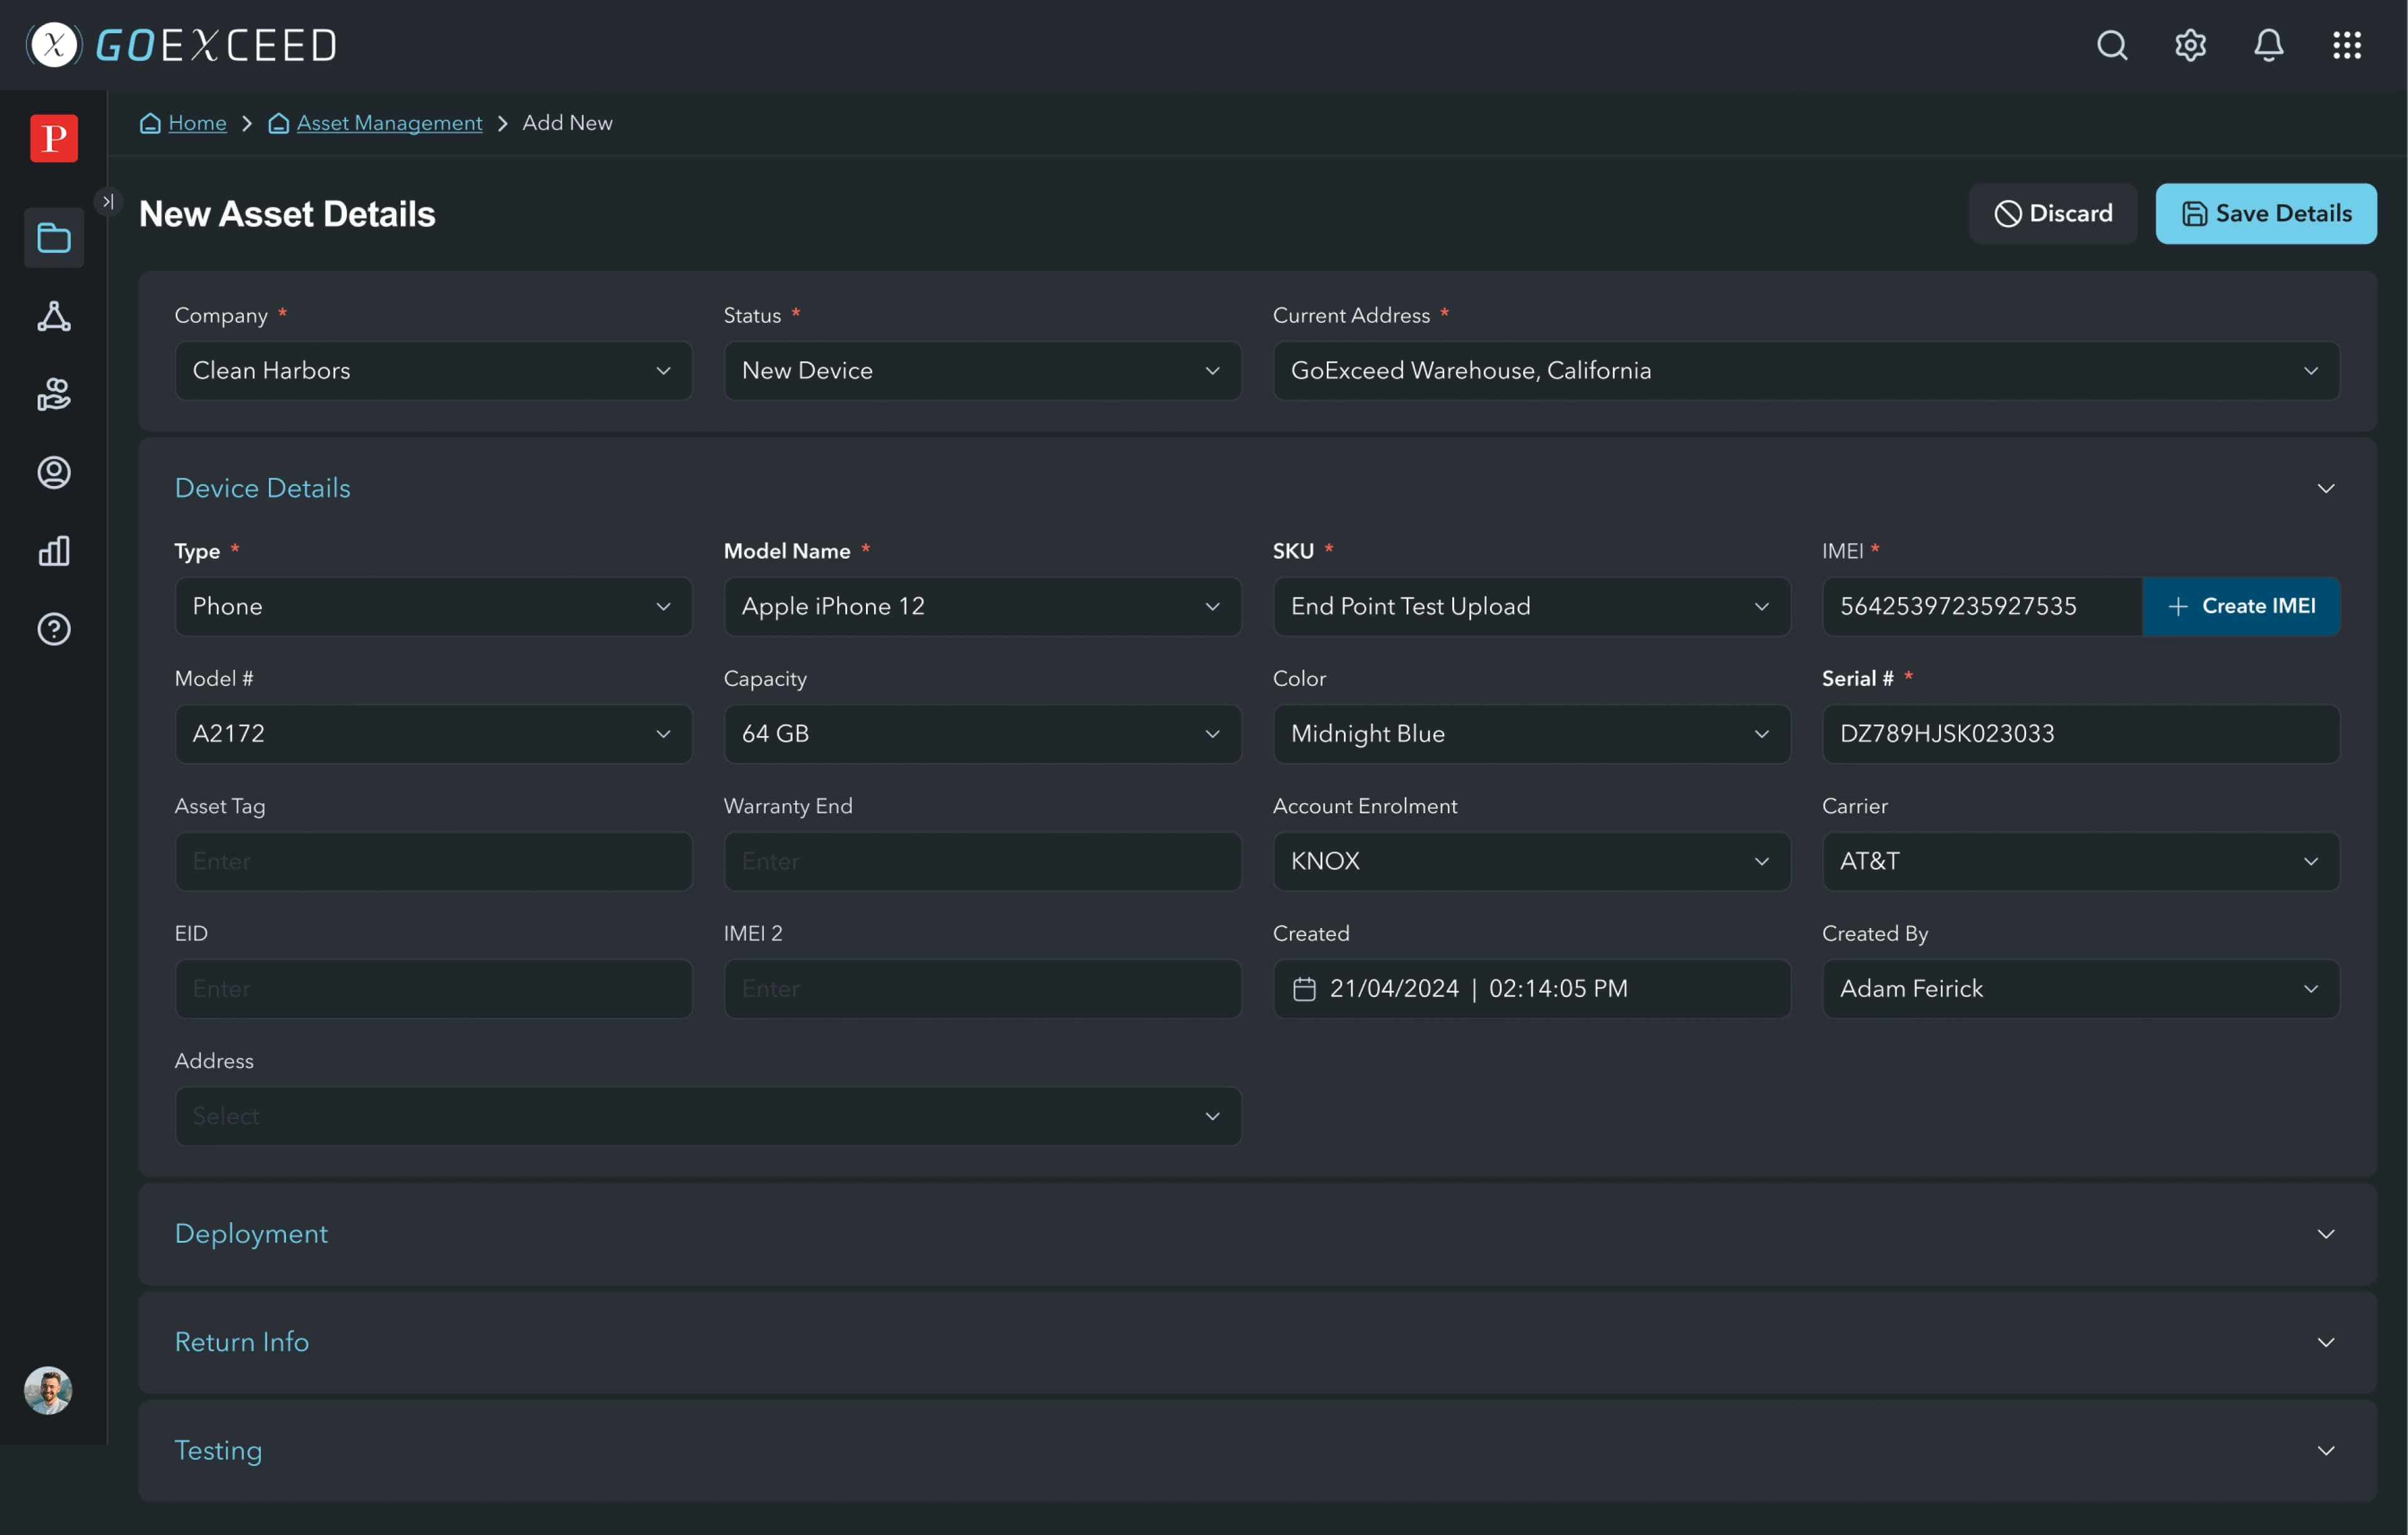Open the Capacity dropdown showing 64 GB
This screenshot has width=2408, height=1535.
click(x=982, y=734)
